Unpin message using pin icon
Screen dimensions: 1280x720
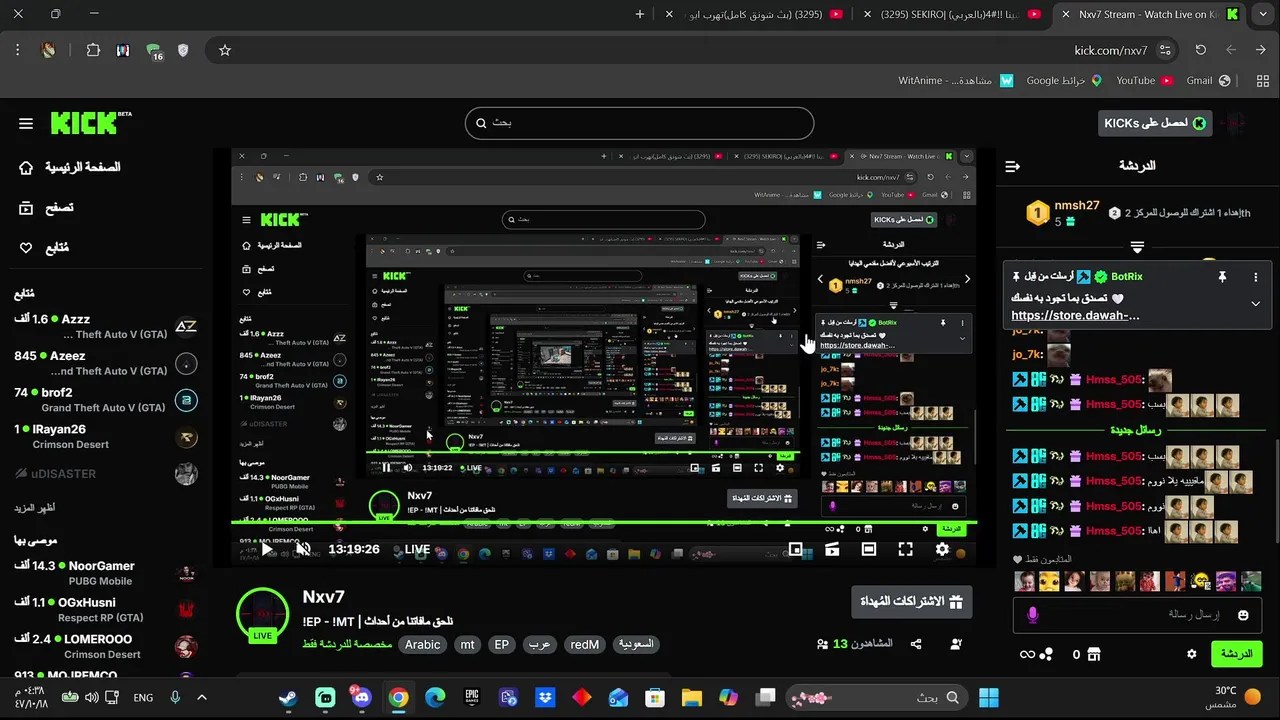tap(1221, 277)
